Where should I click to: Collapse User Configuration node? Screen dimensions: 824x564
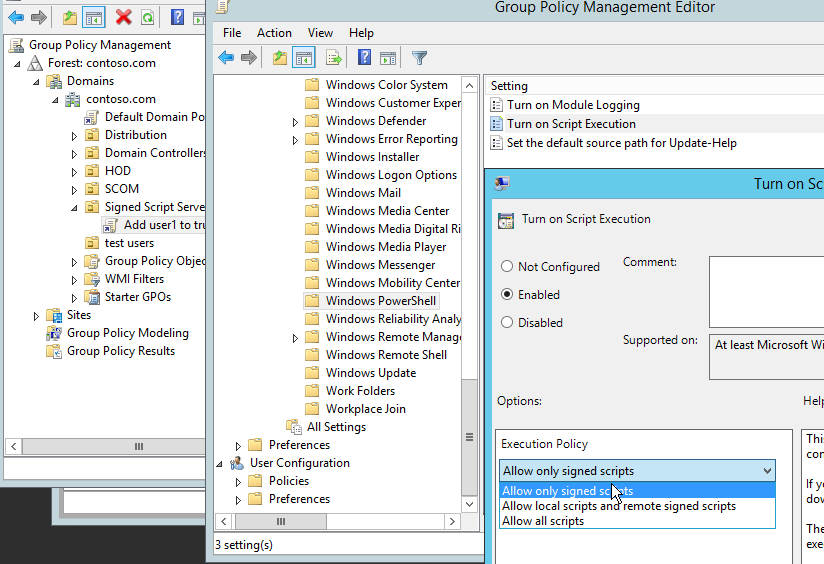[219, 464]
